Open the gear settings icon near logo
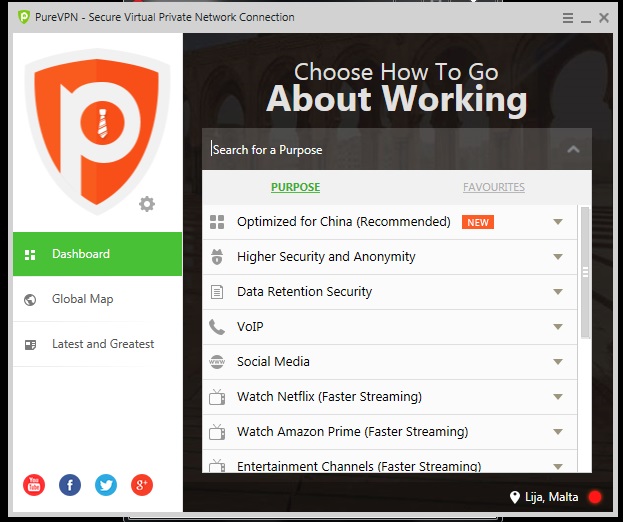The image size is (623, 522). (x=147, y=204)
